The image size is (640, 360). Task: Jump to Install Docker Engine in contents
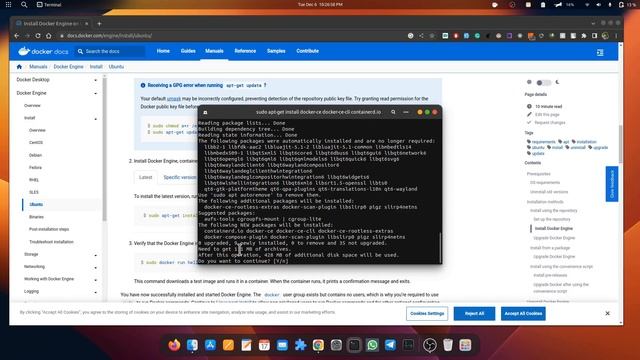pos(554,229)
